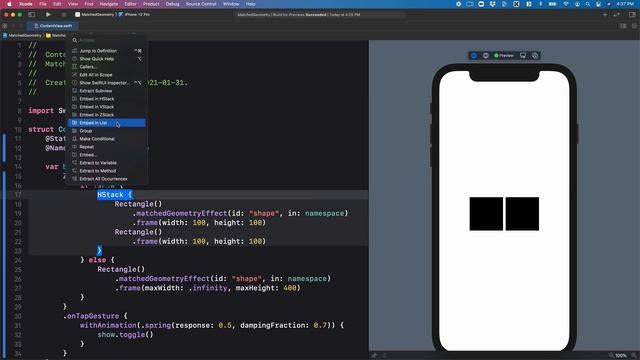Choose Extract to Method
The height and width of the screenshot is (360, 640).
click(107, 171)
